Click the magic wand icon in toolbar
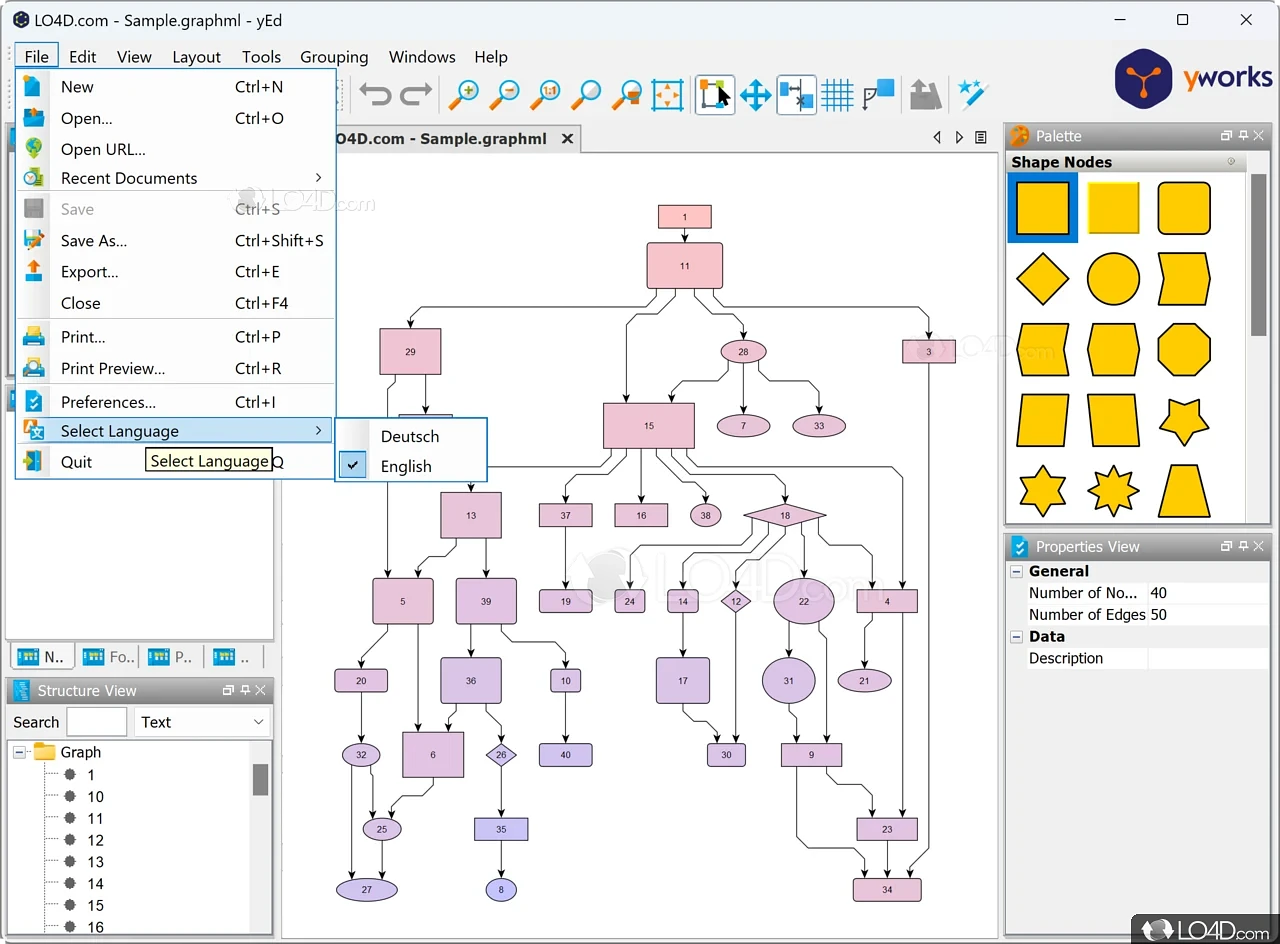1280x944 pixels. [972, 95]
